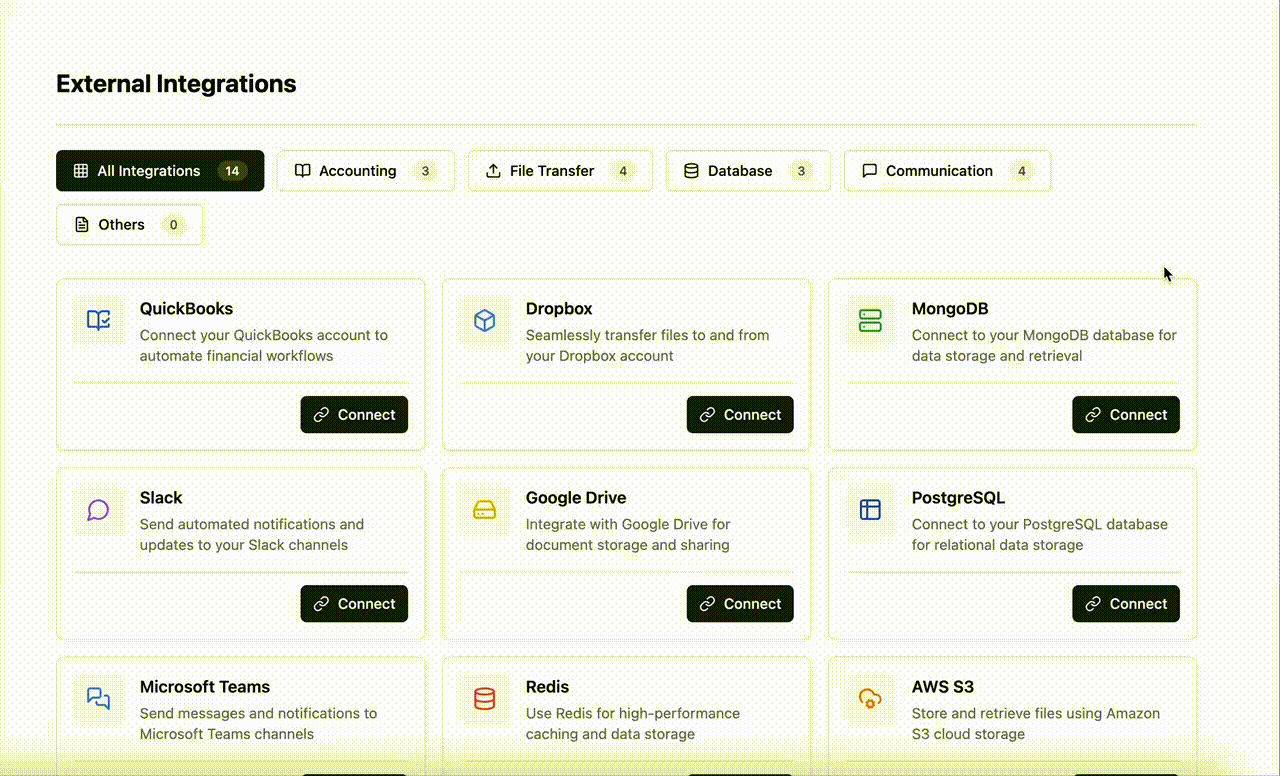Connect the PostgreSQL integration
Screen dimensions: 1280x776
coord(1126,604)
